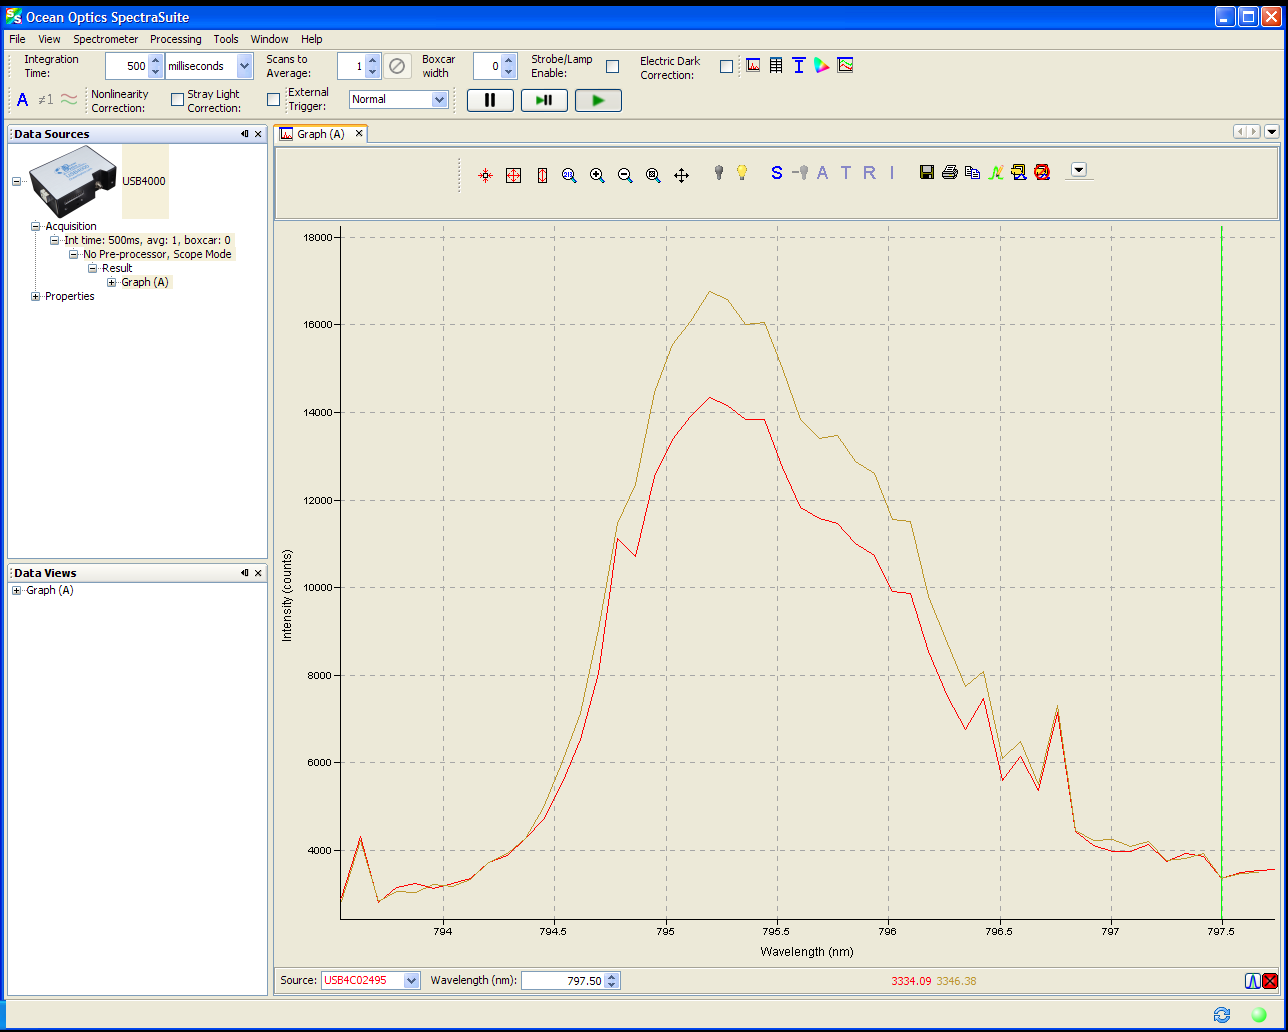Open the Processing menu
The image size is (1288, 1032).
176,39
